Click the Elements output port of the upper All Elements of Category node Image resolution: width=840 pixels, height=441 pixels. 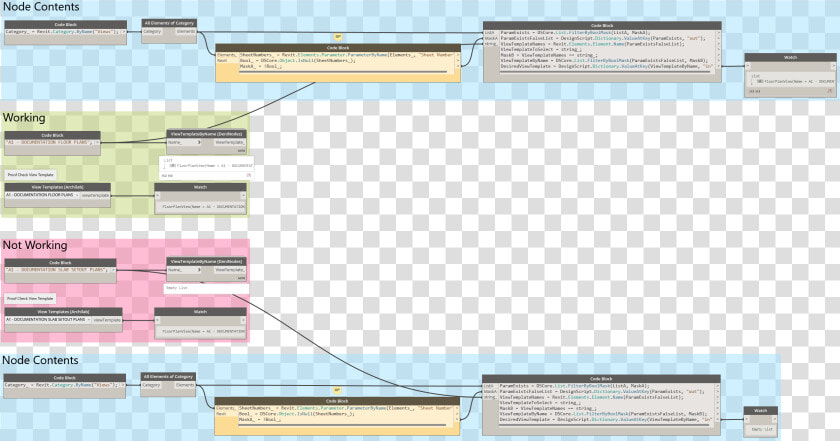(186, 32)
